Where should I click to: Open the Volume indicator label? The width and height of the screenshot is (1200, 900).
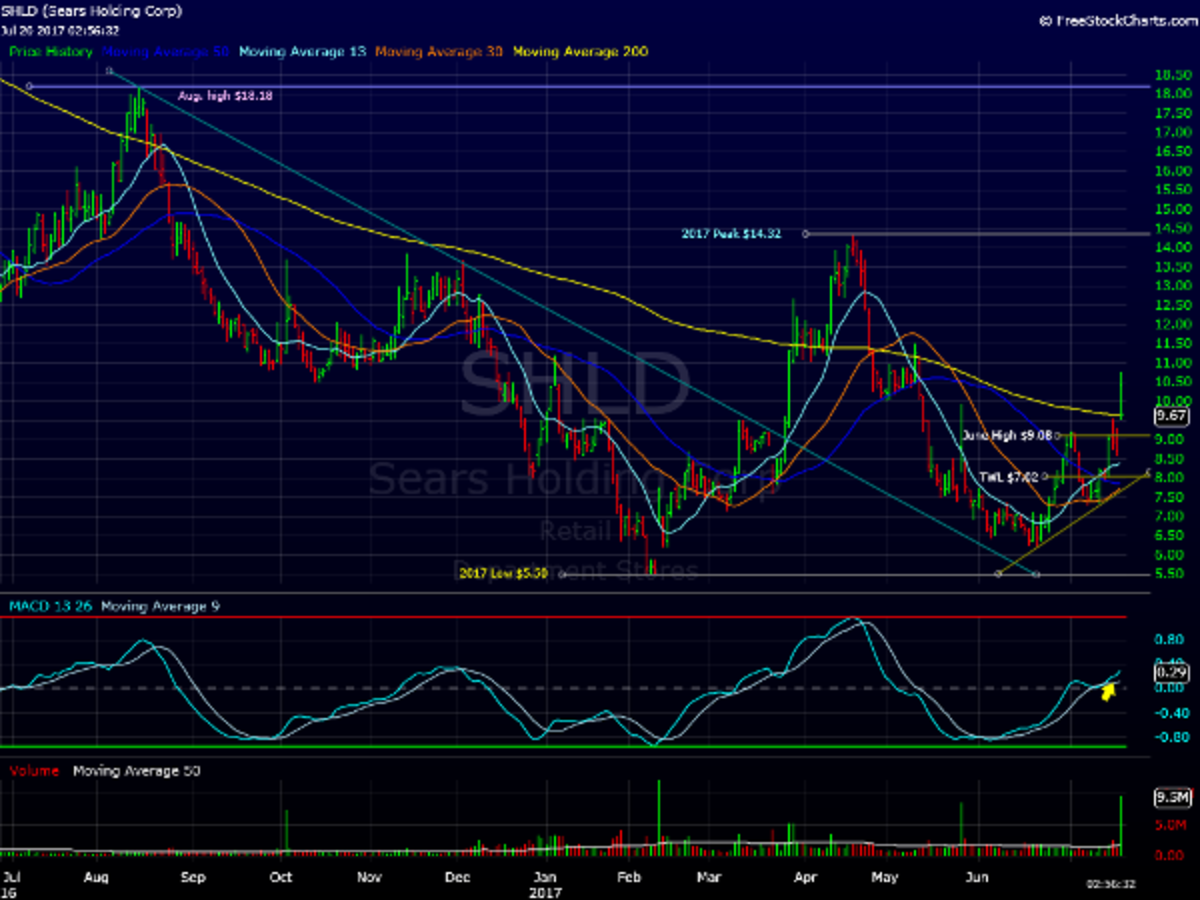click(x=34, y=771)
